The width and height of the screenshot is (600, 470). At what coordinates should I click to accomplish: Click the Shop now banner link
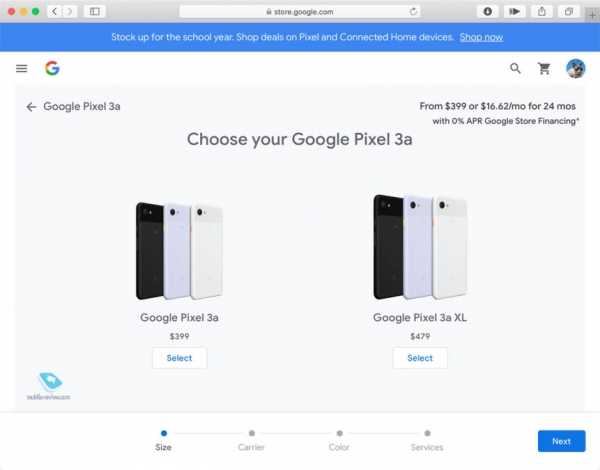point(481,37)
